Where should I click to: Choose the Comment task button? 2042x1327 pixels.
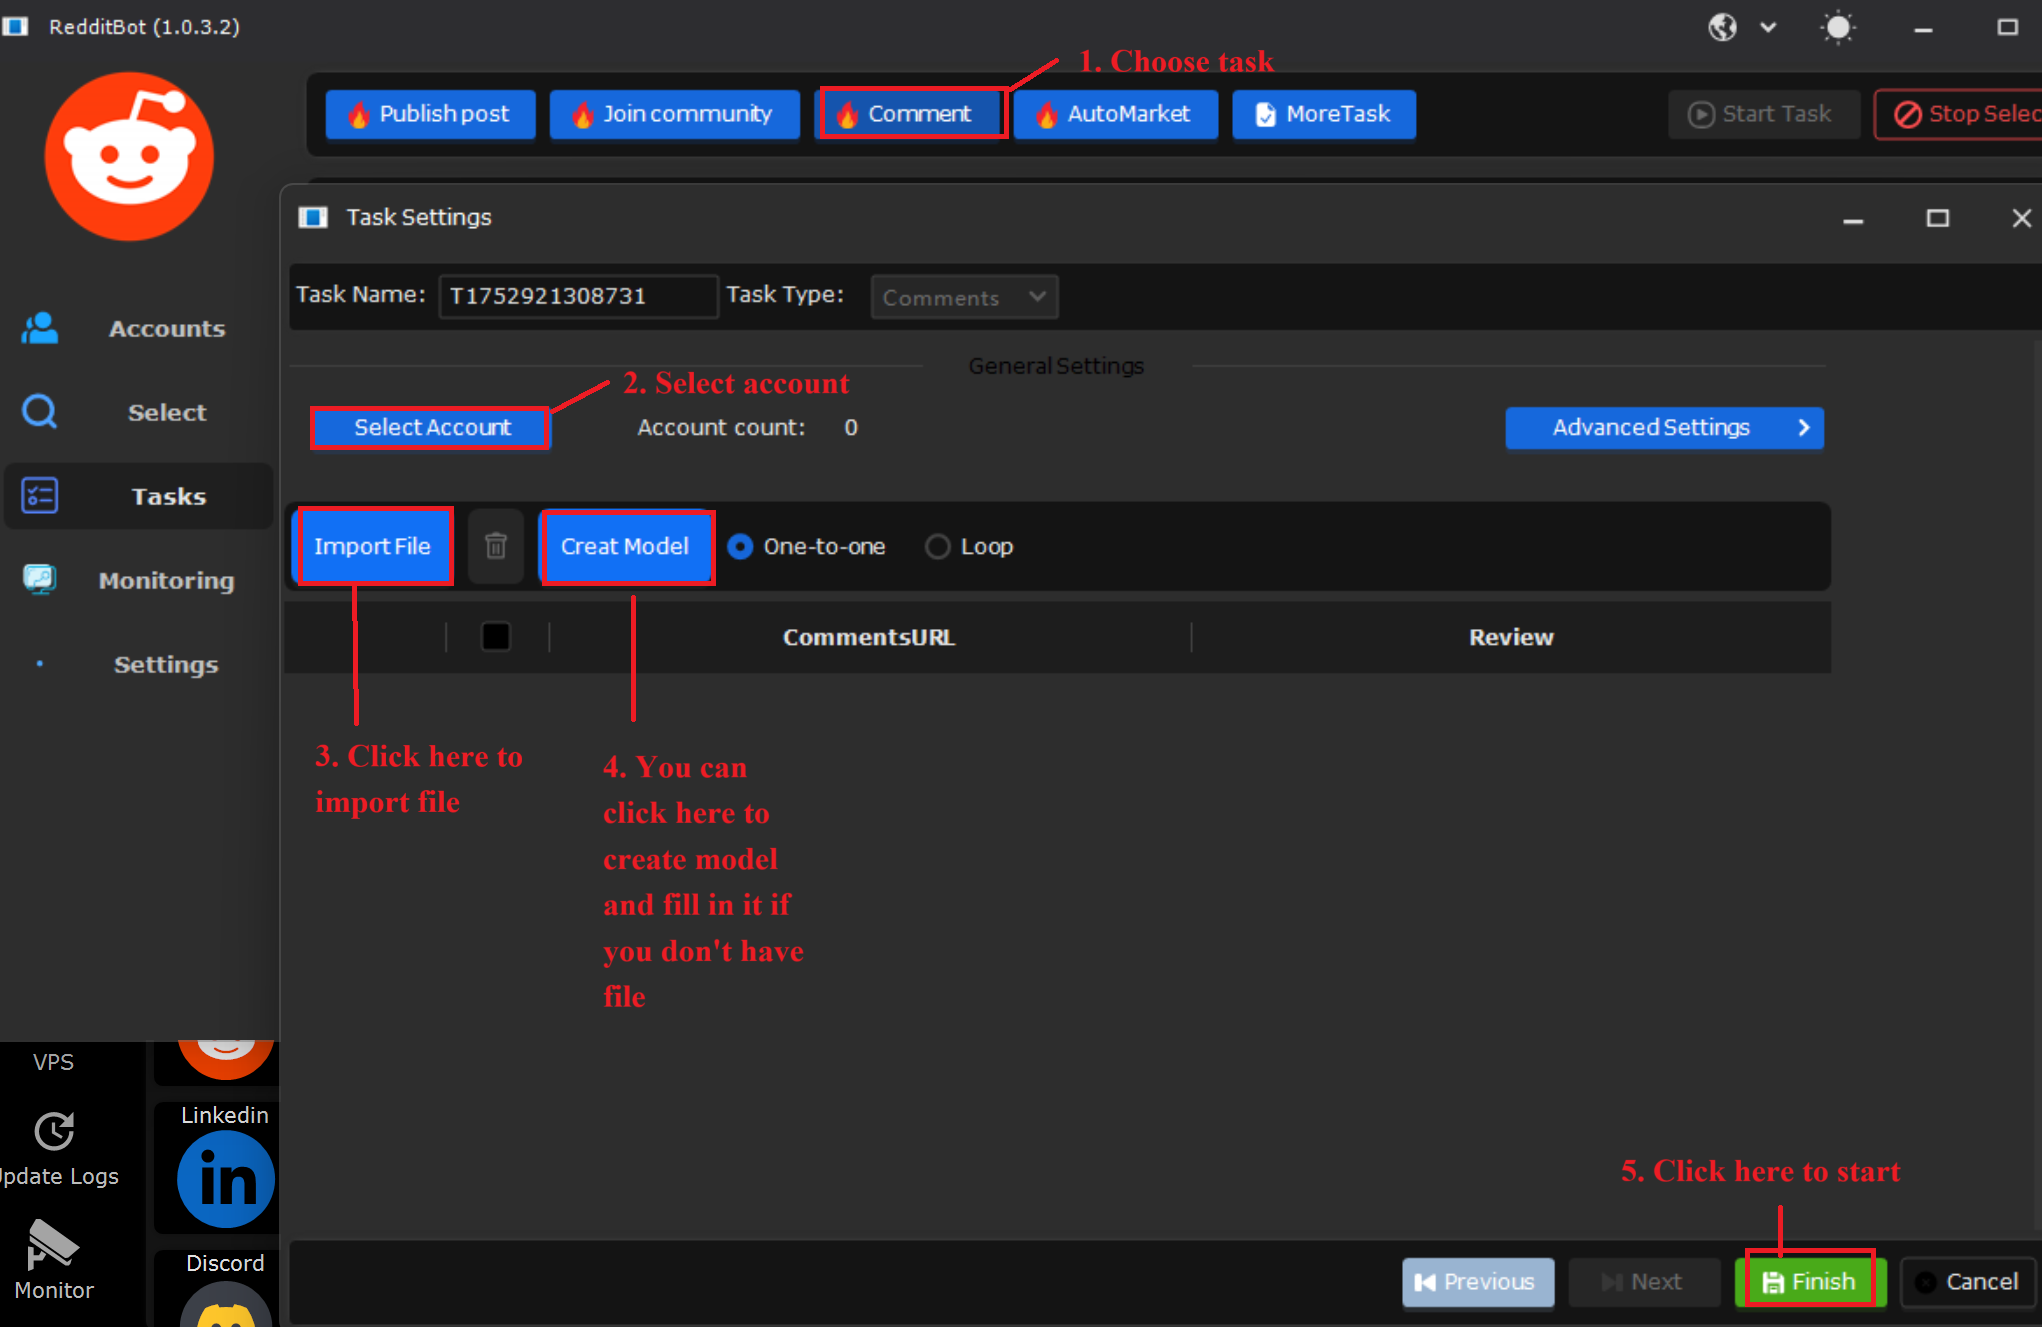[911, 114]
